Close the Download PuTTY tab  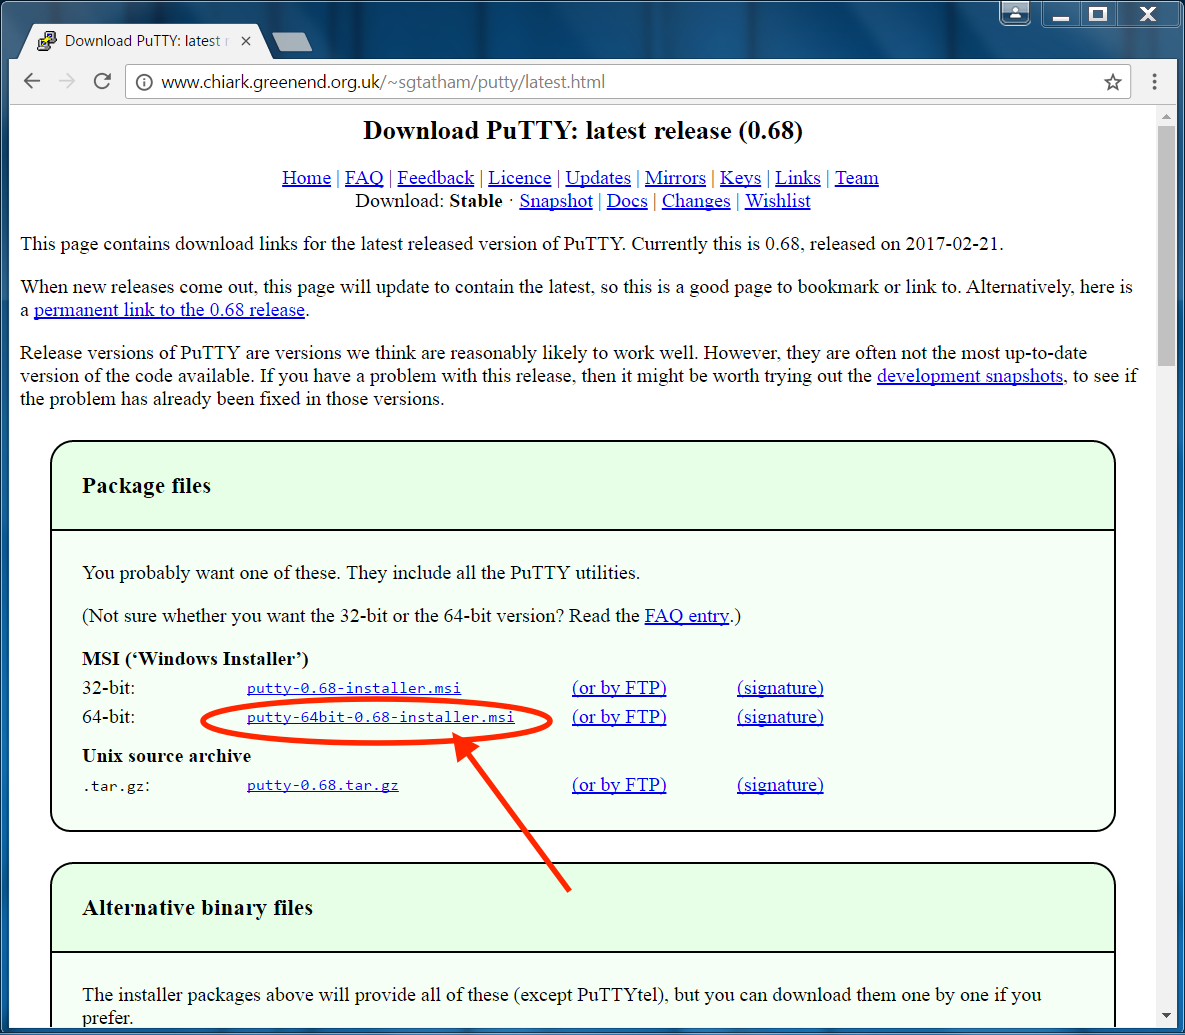246,42
